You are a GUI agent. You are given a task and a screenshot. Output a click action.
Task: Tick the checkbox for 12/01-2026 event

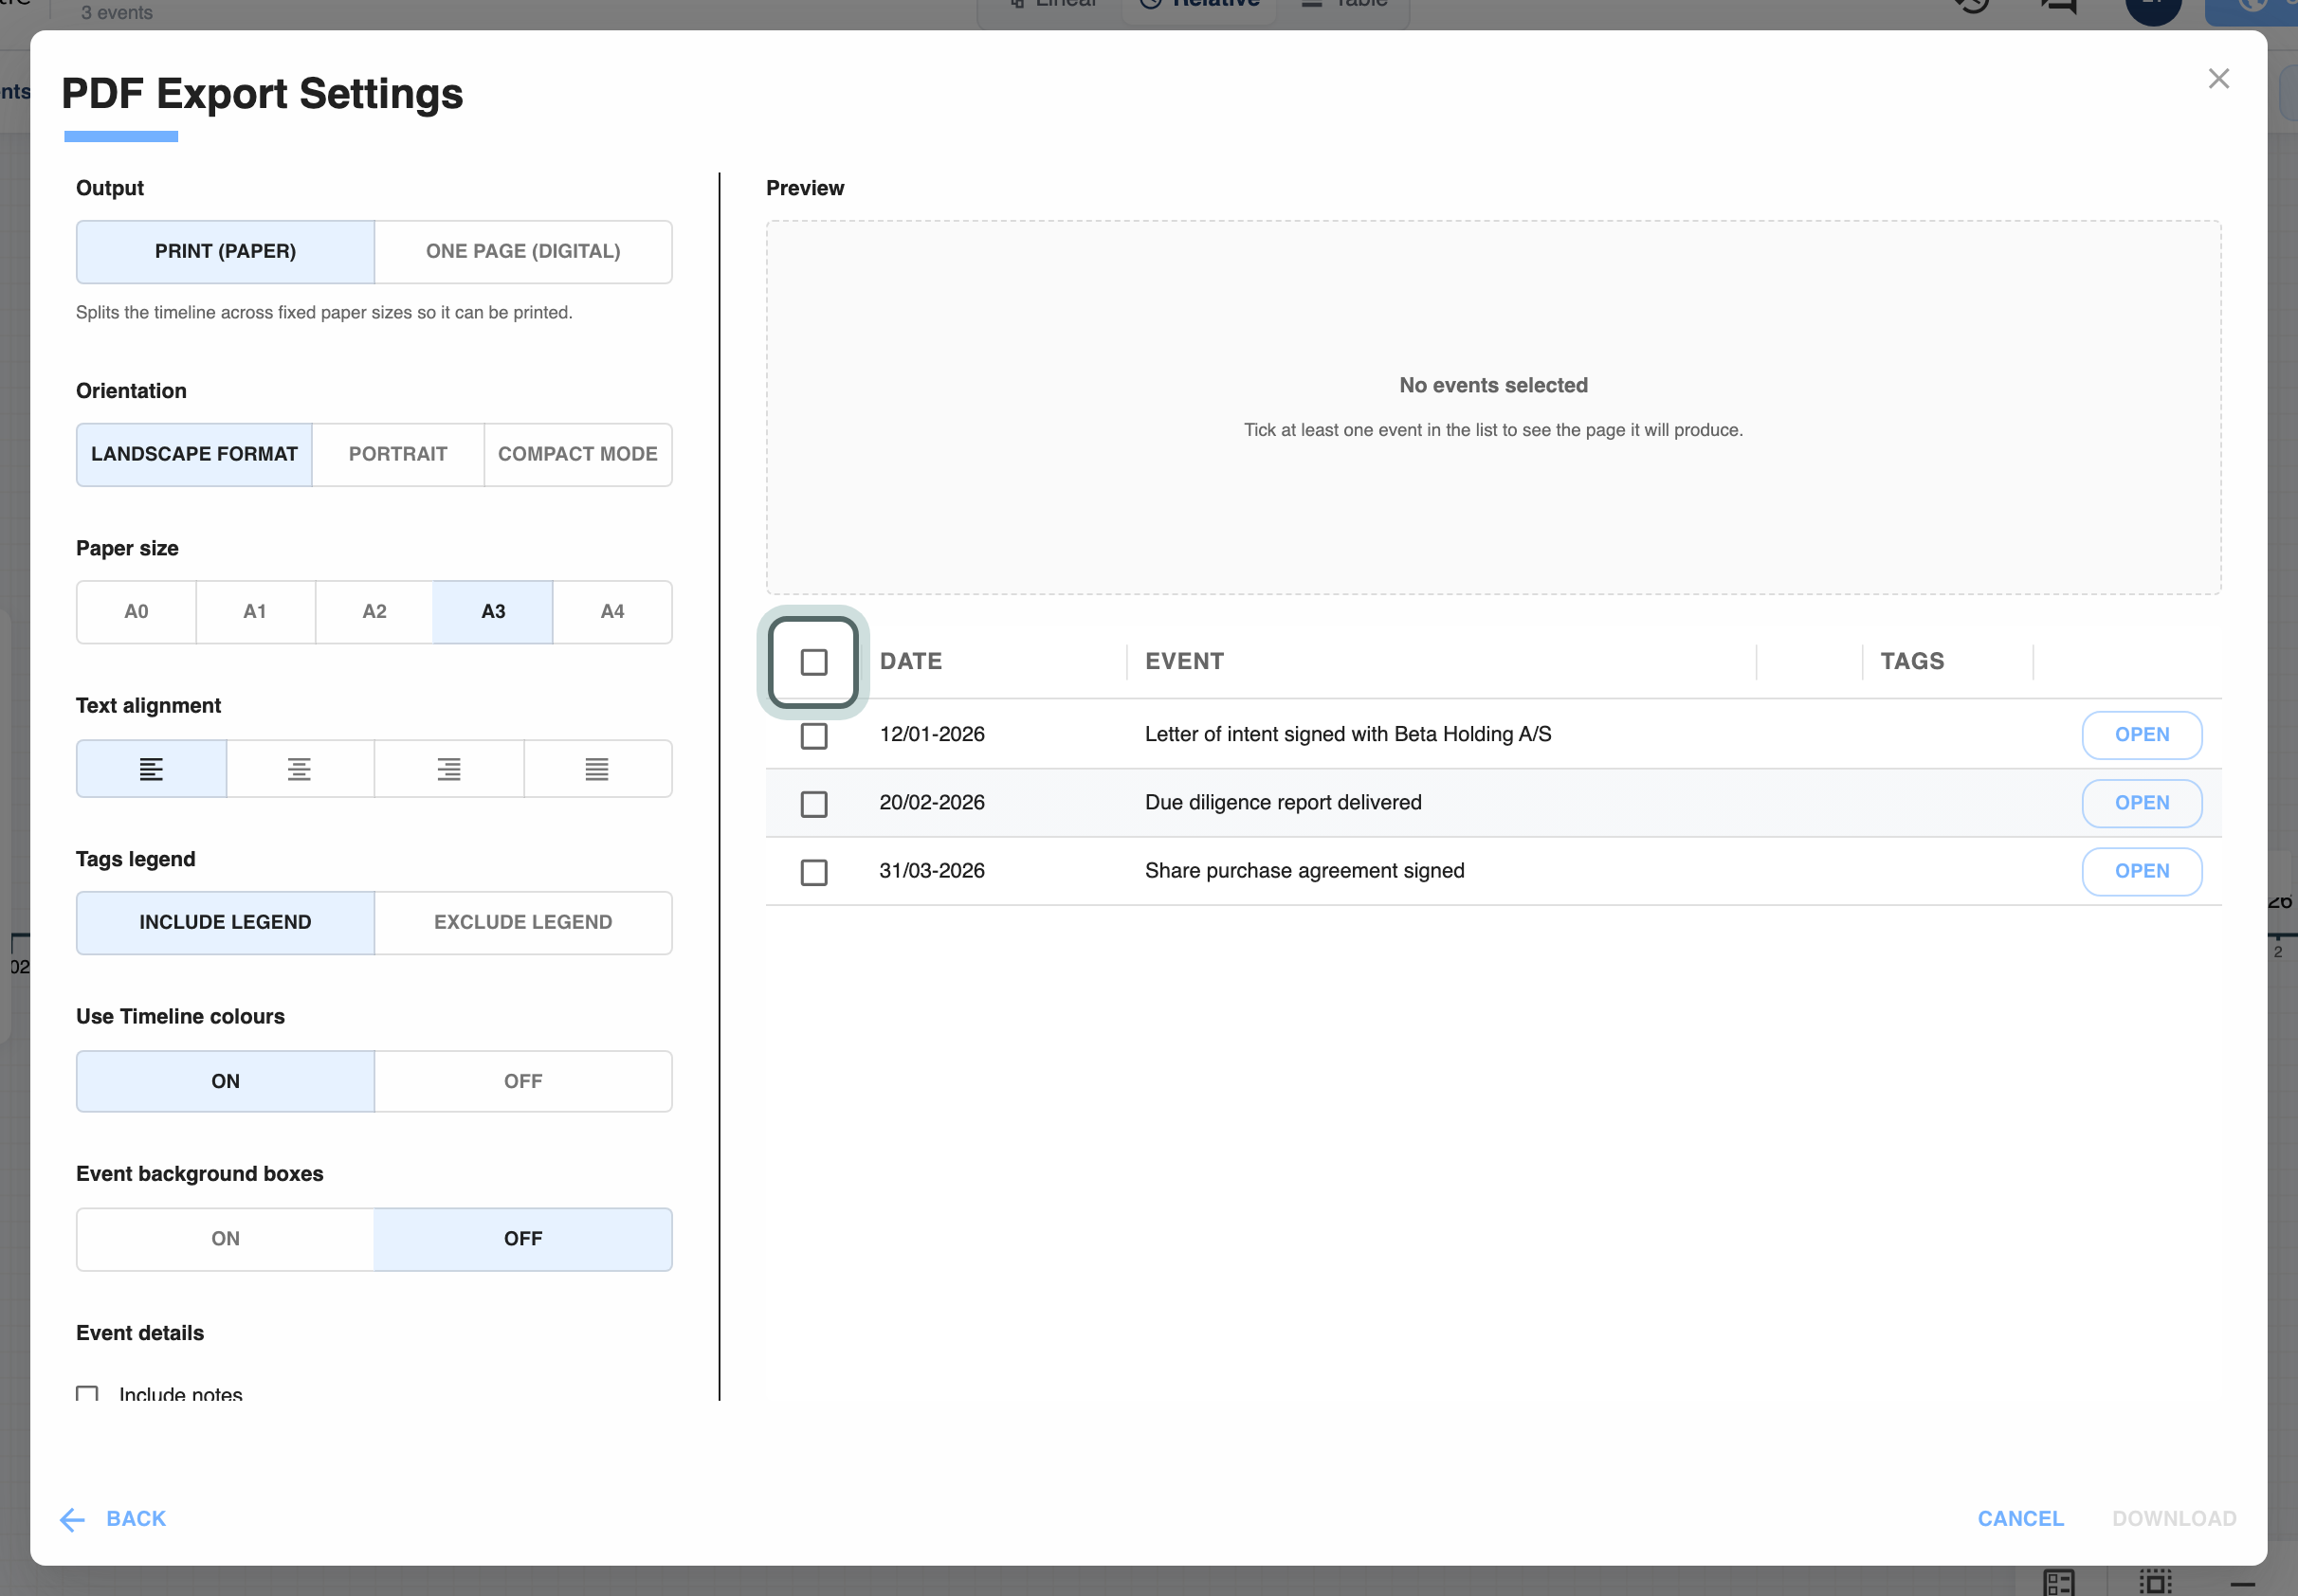click(814, 736)
